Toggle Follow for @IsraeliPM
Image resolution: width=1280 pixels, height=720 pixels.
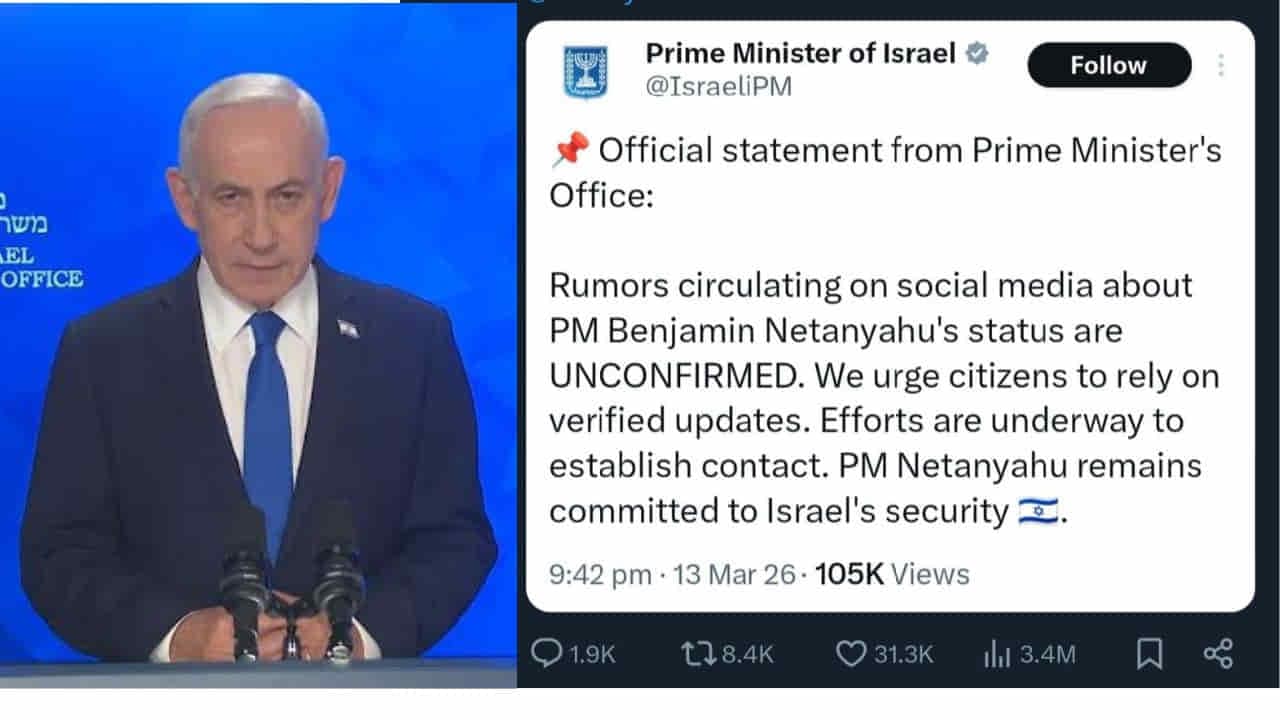coord(1108,64)
